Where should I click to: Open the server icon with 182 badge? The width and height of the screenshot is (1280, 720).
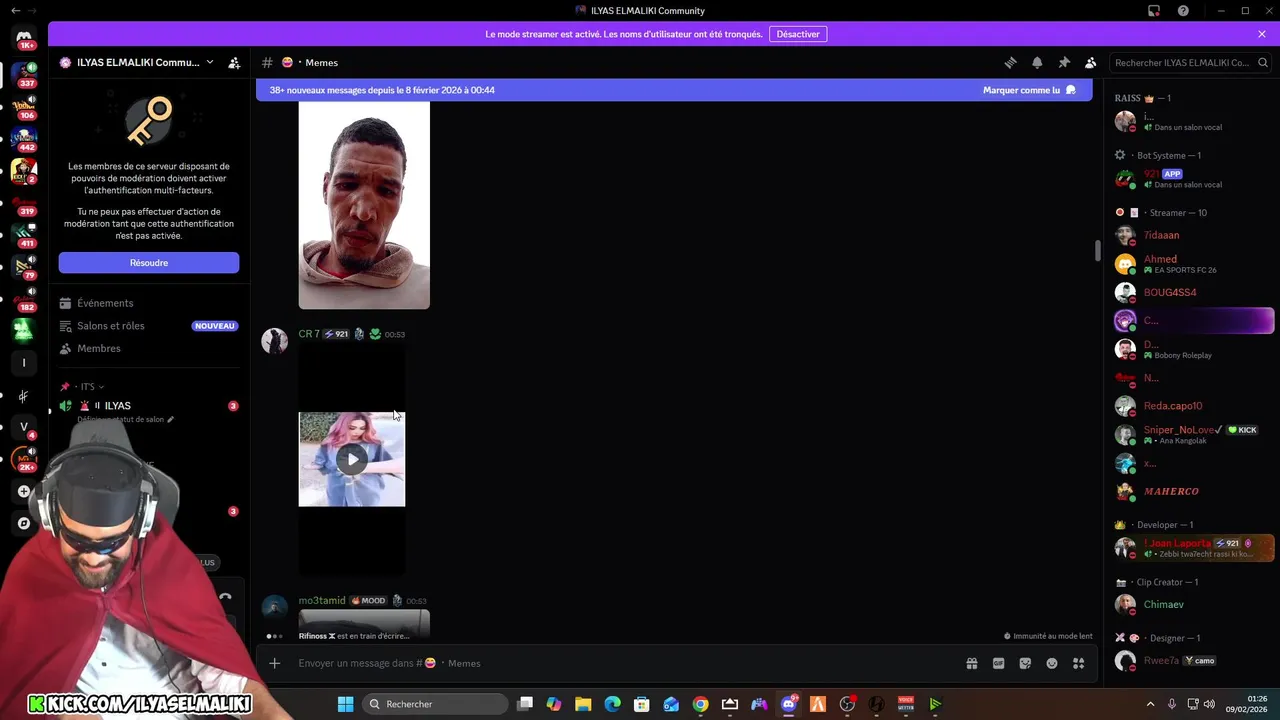coord(24,298)
